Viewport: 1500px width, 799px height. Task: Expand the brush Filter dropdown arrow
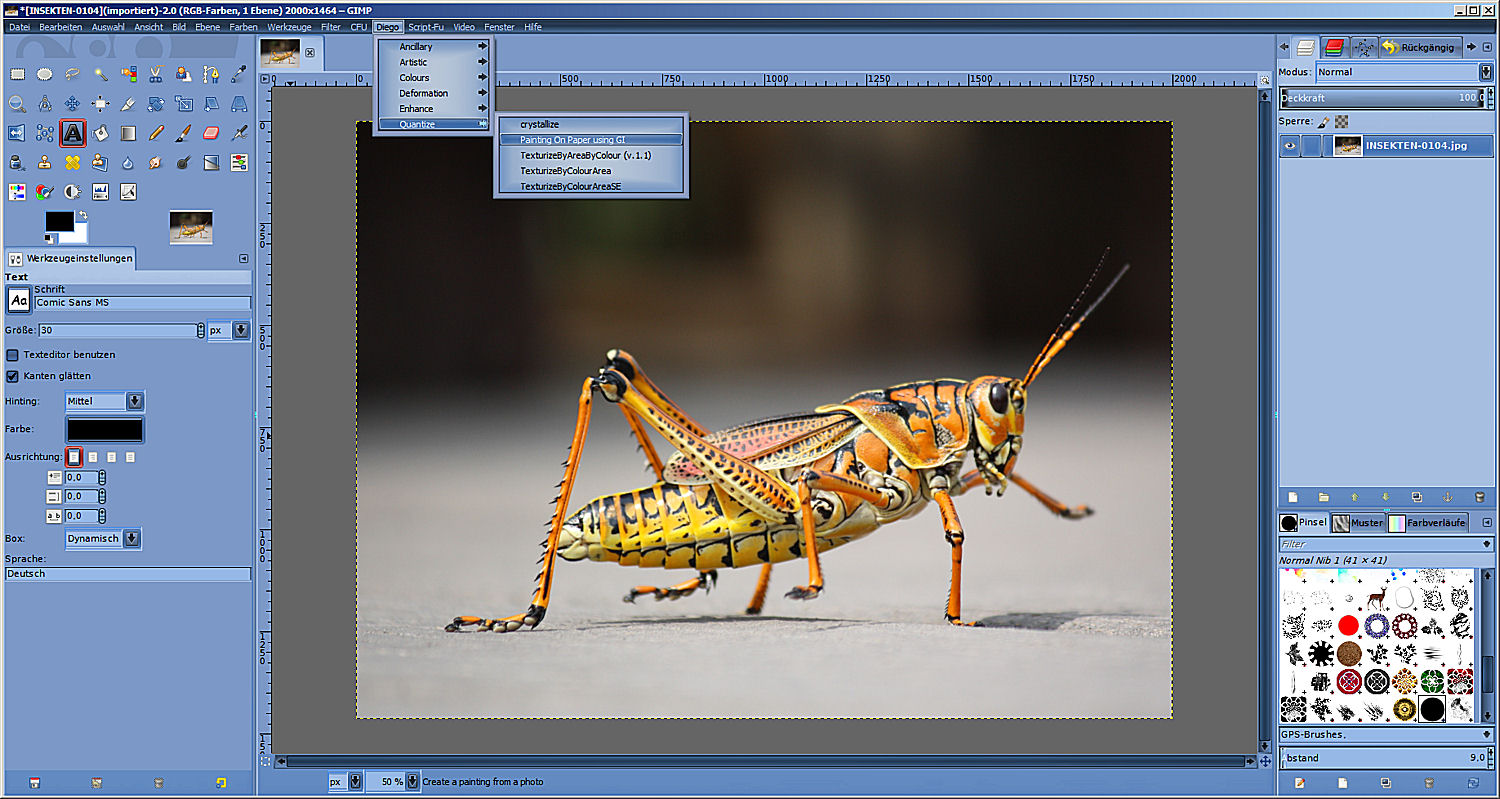(1487, 545)
